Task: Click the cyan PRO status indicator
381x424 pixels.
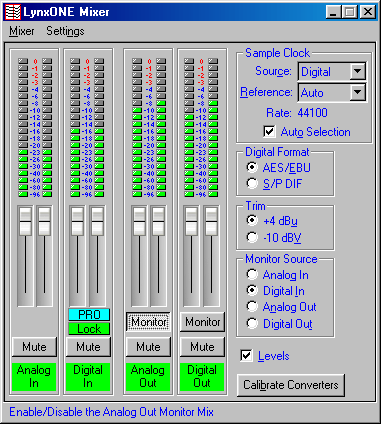Action: tap(89, 315)
